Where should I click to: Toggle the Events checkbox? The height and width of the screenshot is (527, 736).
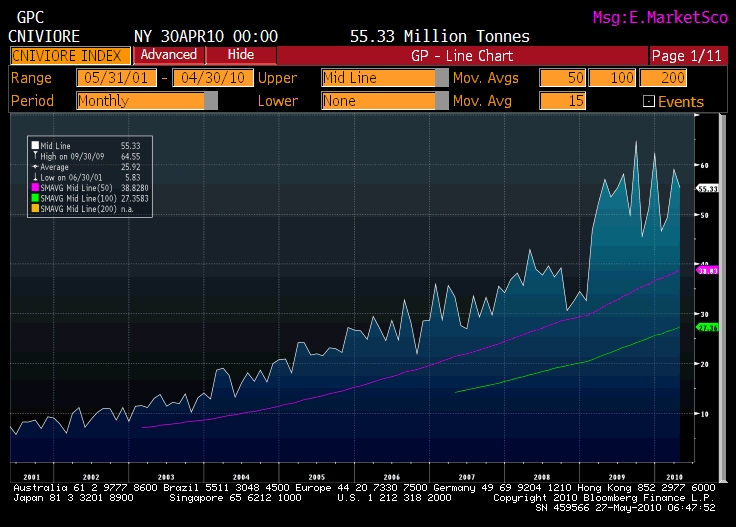point(649,101)
